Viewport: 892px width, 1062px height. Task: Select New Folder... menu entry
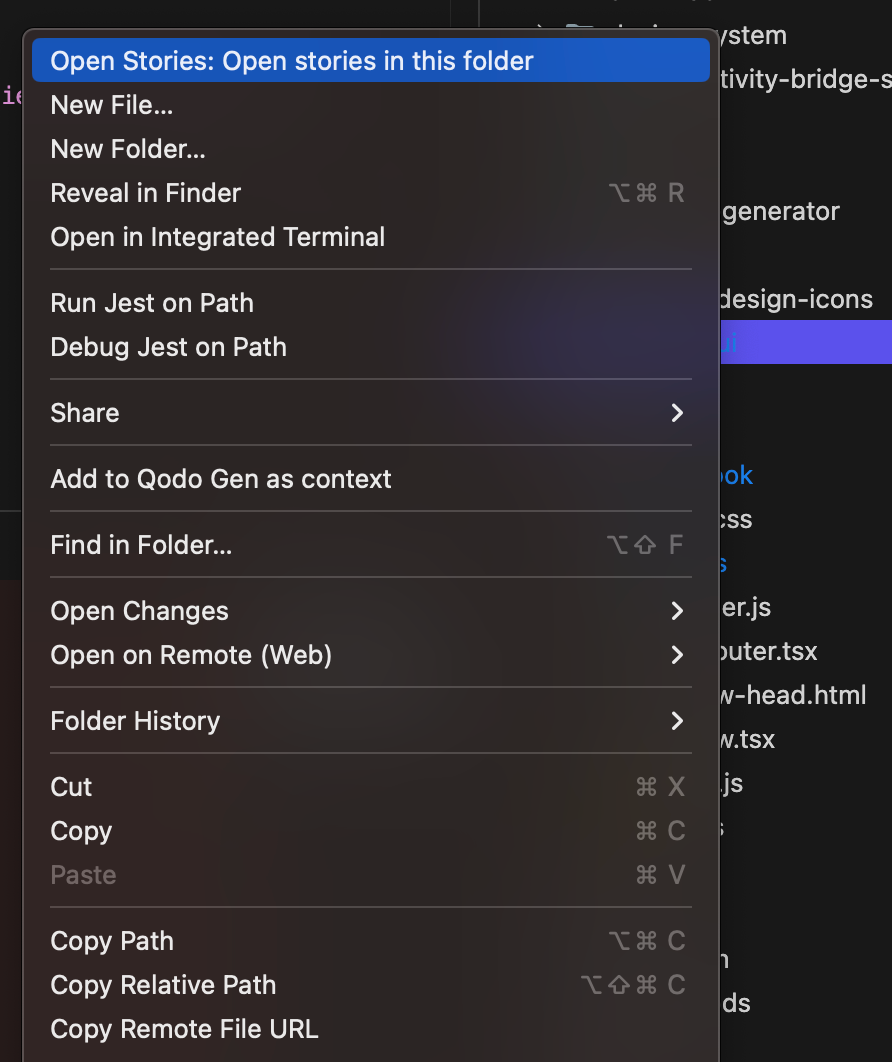point(370,149)
